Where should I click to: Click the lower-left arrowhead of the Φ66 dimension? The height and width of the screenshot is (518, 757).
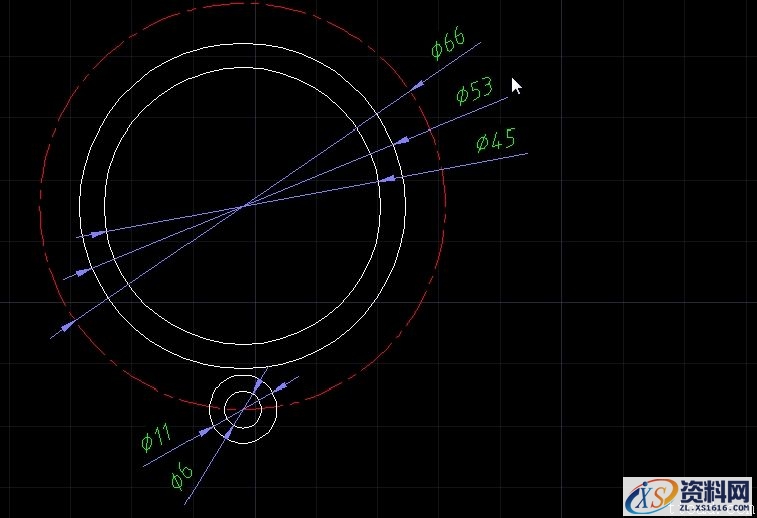point(69,324)
